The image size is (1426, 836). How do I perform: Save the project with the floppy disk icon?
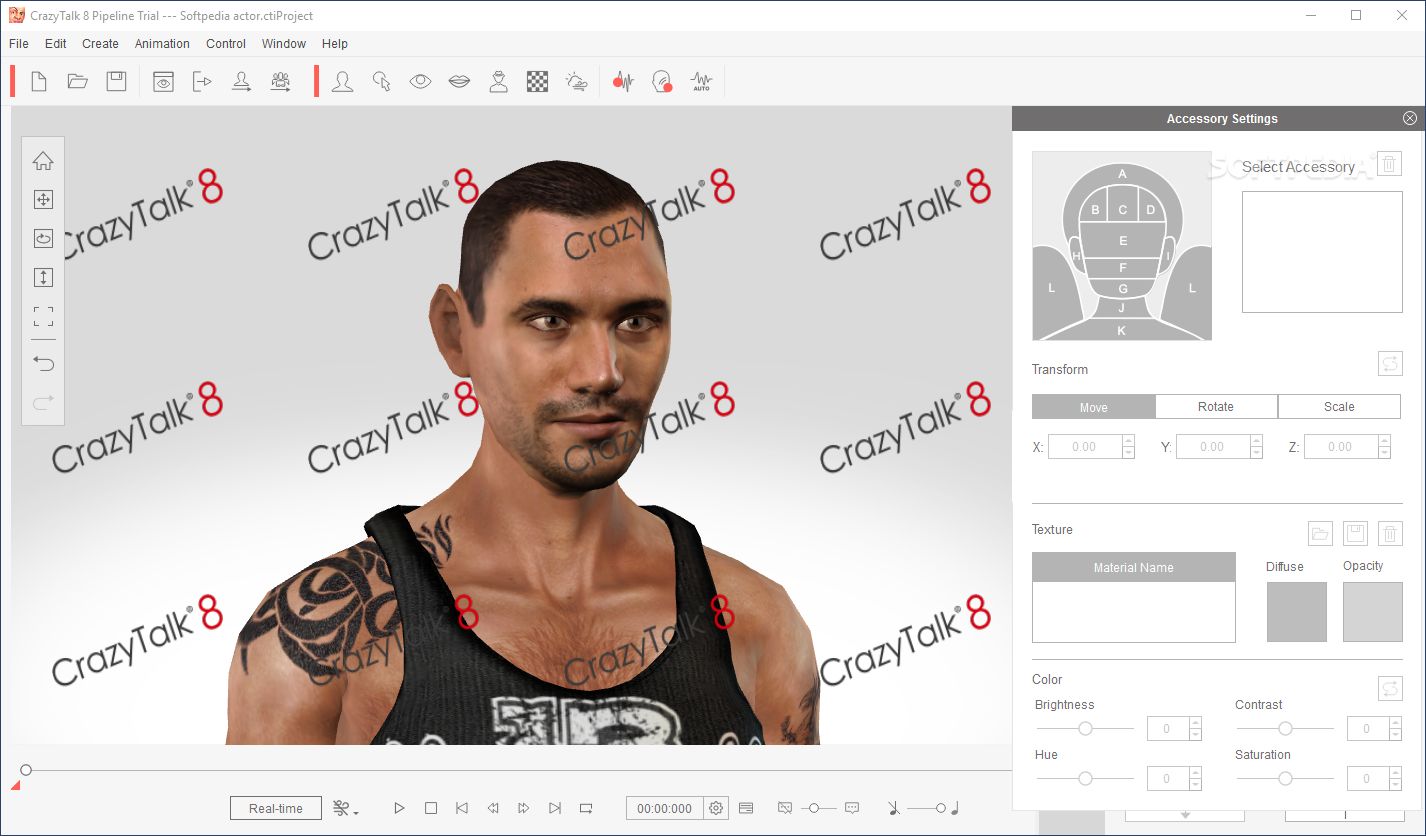[117, 82]
